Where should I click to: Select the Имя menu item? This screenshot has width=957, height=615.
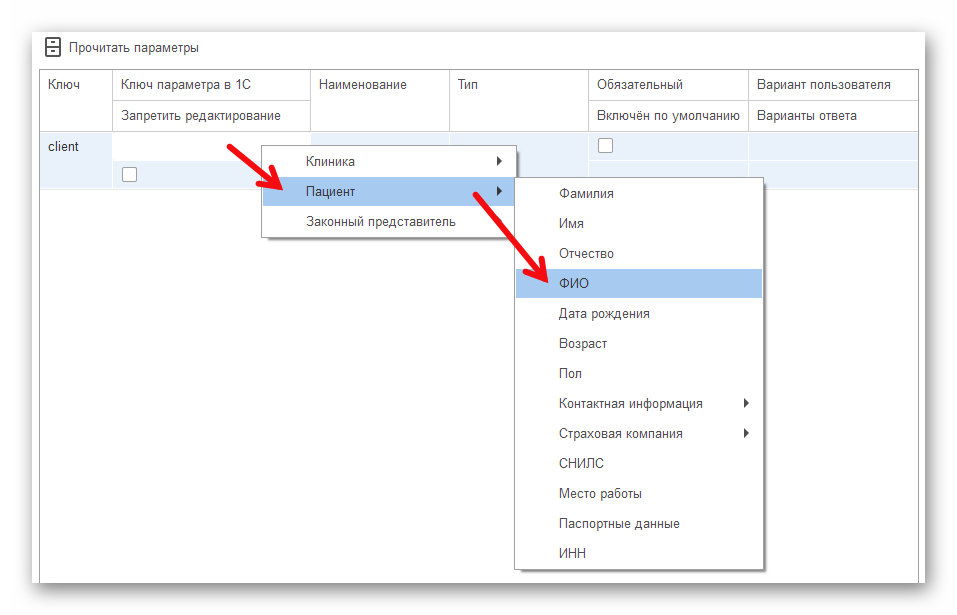[571, 224]
